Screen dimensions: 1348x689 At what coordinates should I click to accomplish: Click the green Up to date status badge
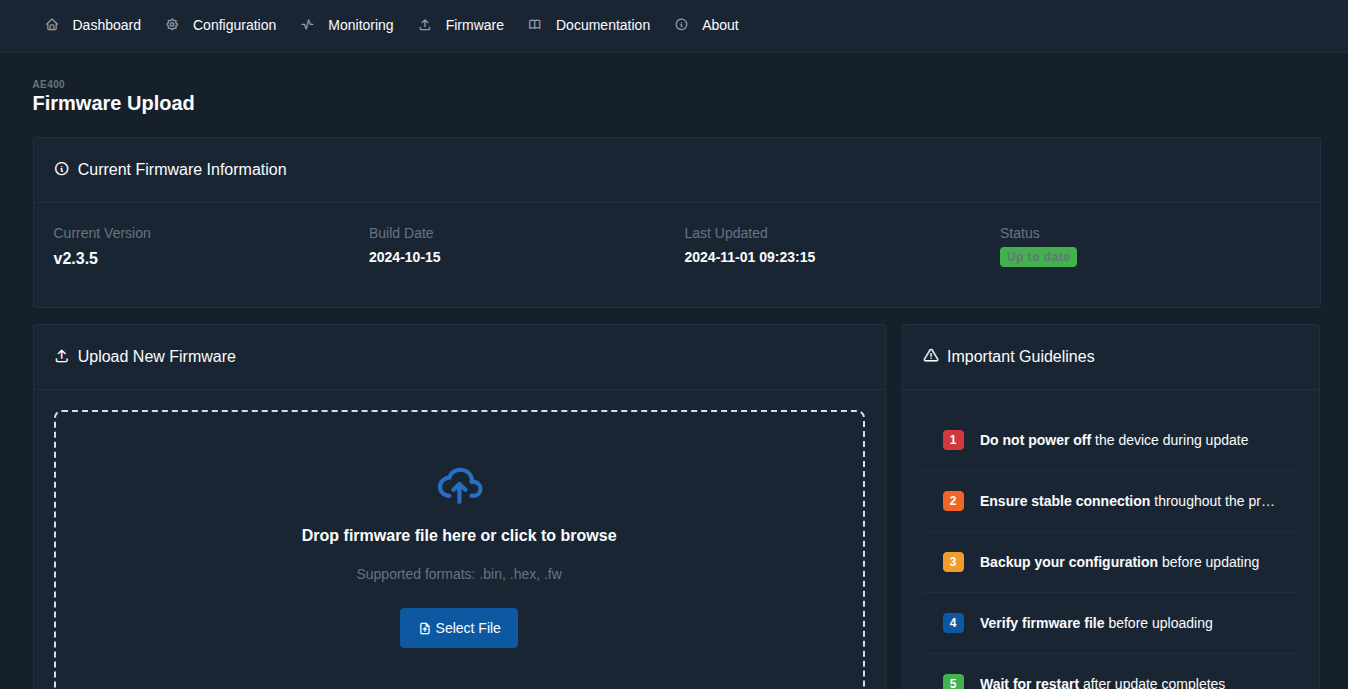(x=1038, y=257)
